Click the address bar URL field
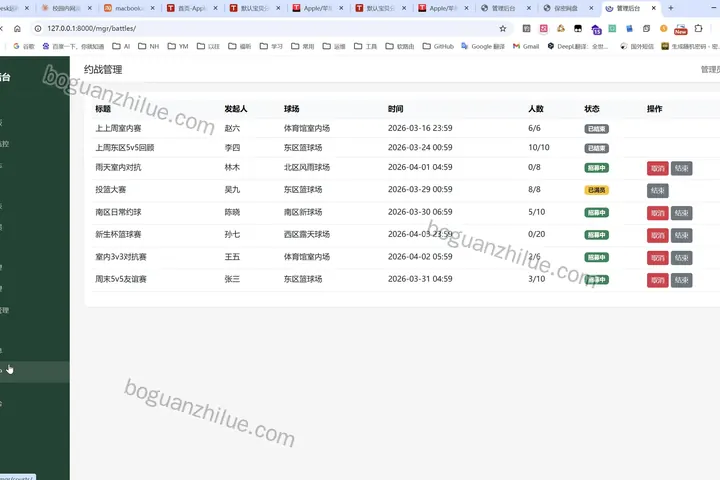The width and height of the screenshot is (720, 480). click(x=271, y=28)
